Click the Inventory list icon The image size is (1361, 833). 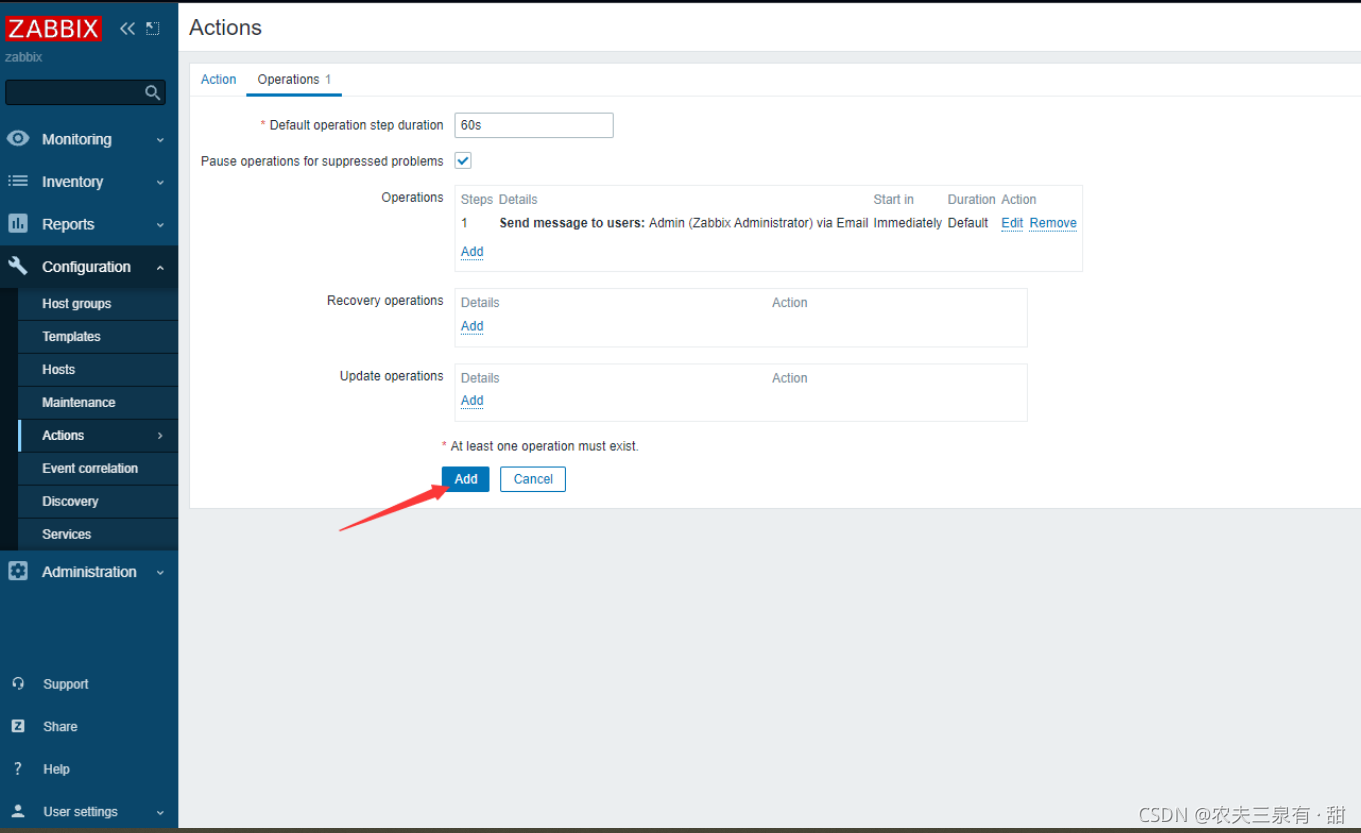(x=18, y=181)
